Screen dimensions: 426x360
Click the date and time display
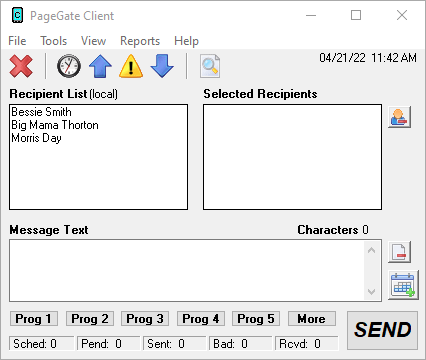coord(368,58)
